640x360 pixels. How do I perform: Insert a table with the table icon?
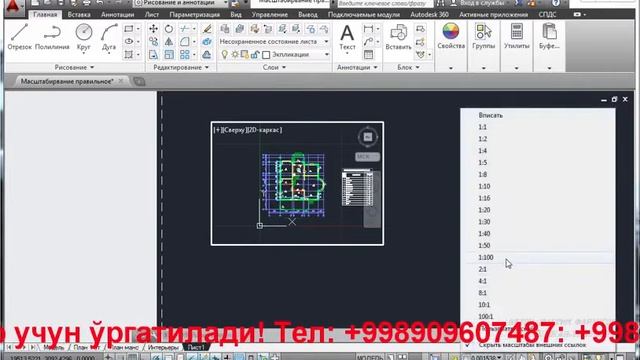tap(368, 54)
